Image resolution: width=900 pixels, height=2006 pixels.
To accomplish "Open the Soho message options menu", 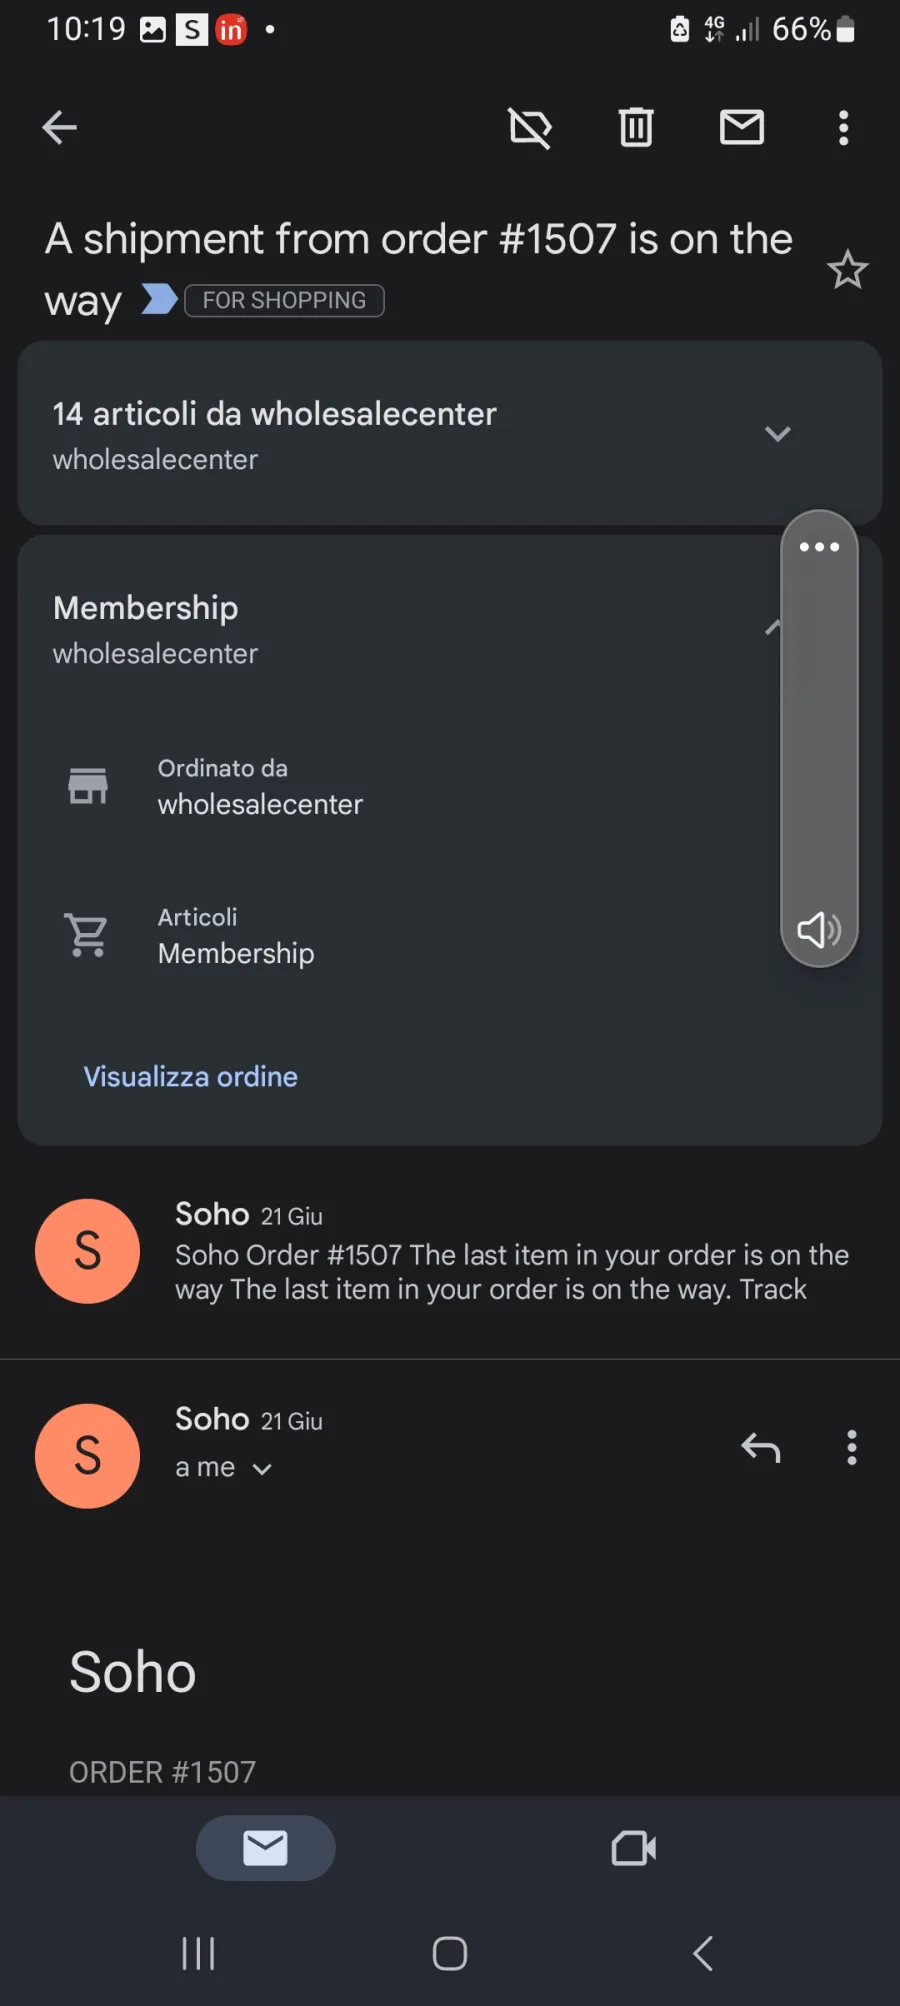I will click(852, 1447).
